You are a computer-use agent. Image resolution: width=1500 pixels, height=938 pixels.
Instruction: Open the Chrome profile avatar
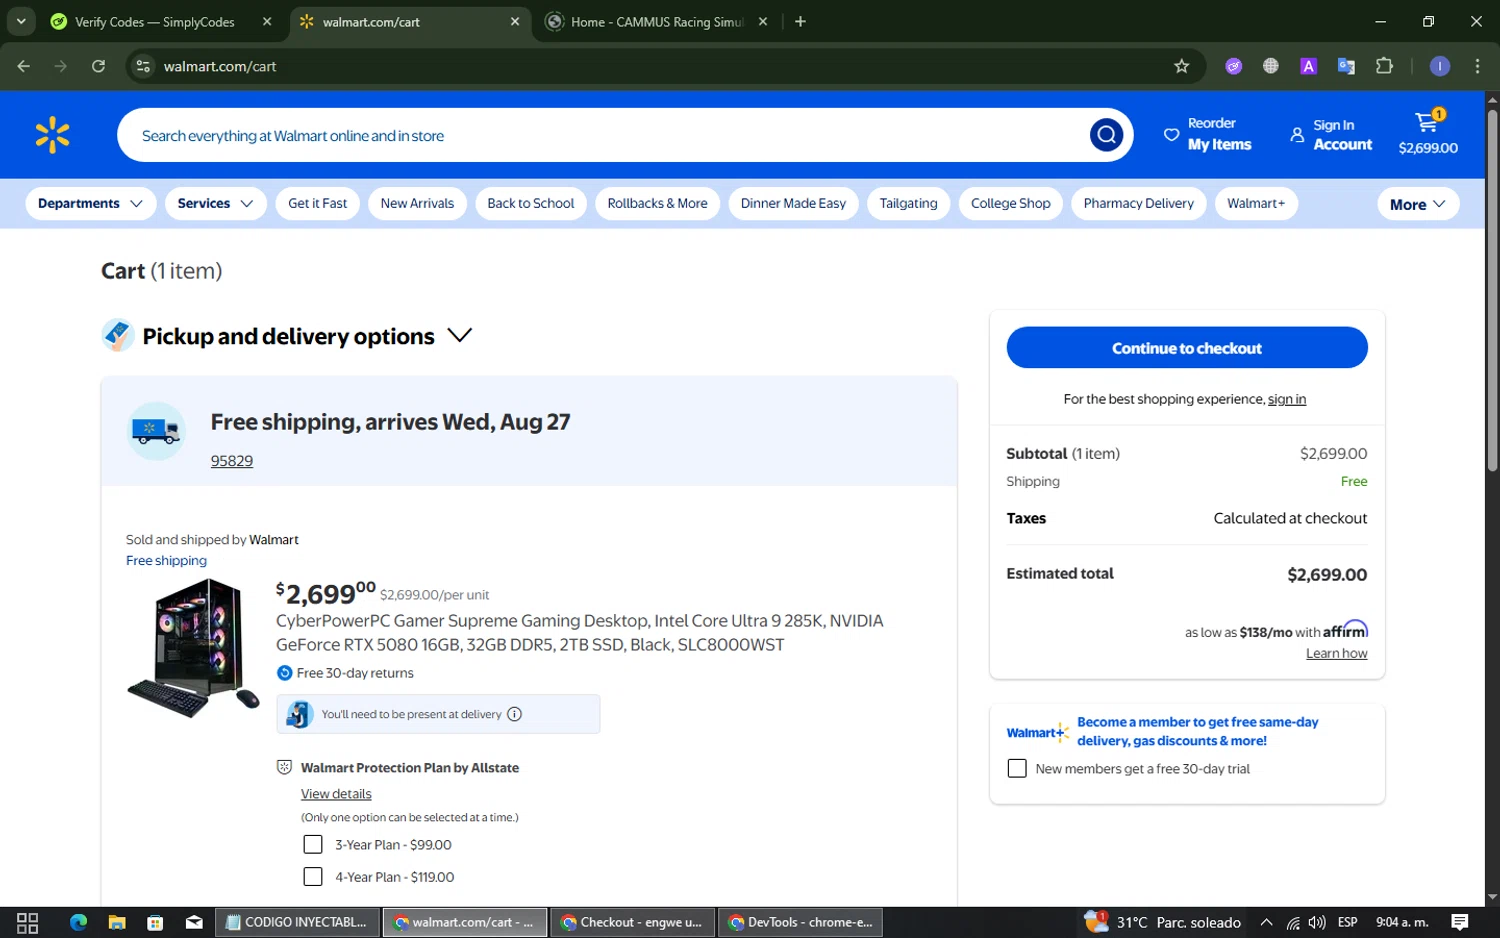pos(1439,66)
